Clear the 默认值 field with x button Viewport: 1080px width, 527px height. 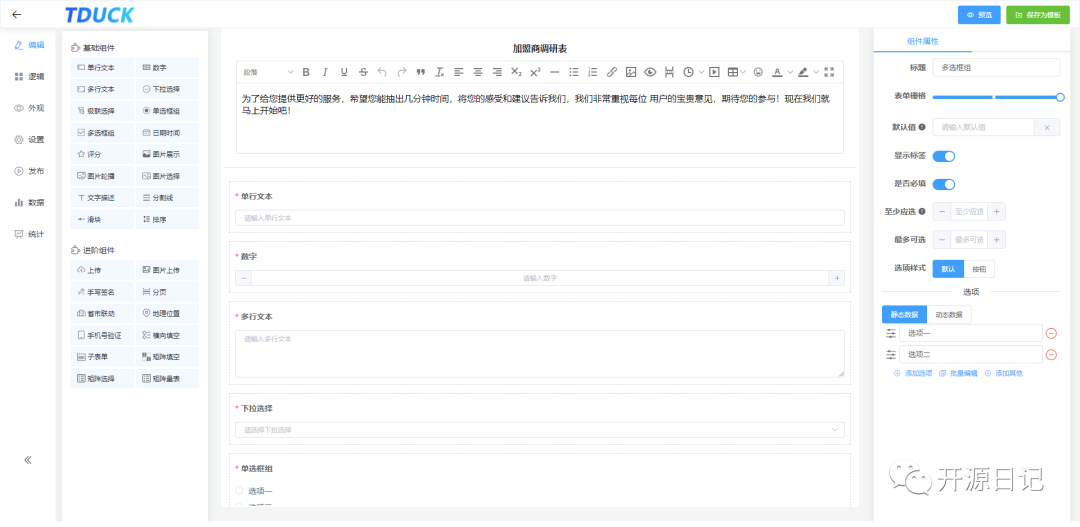pos(1047,127)
